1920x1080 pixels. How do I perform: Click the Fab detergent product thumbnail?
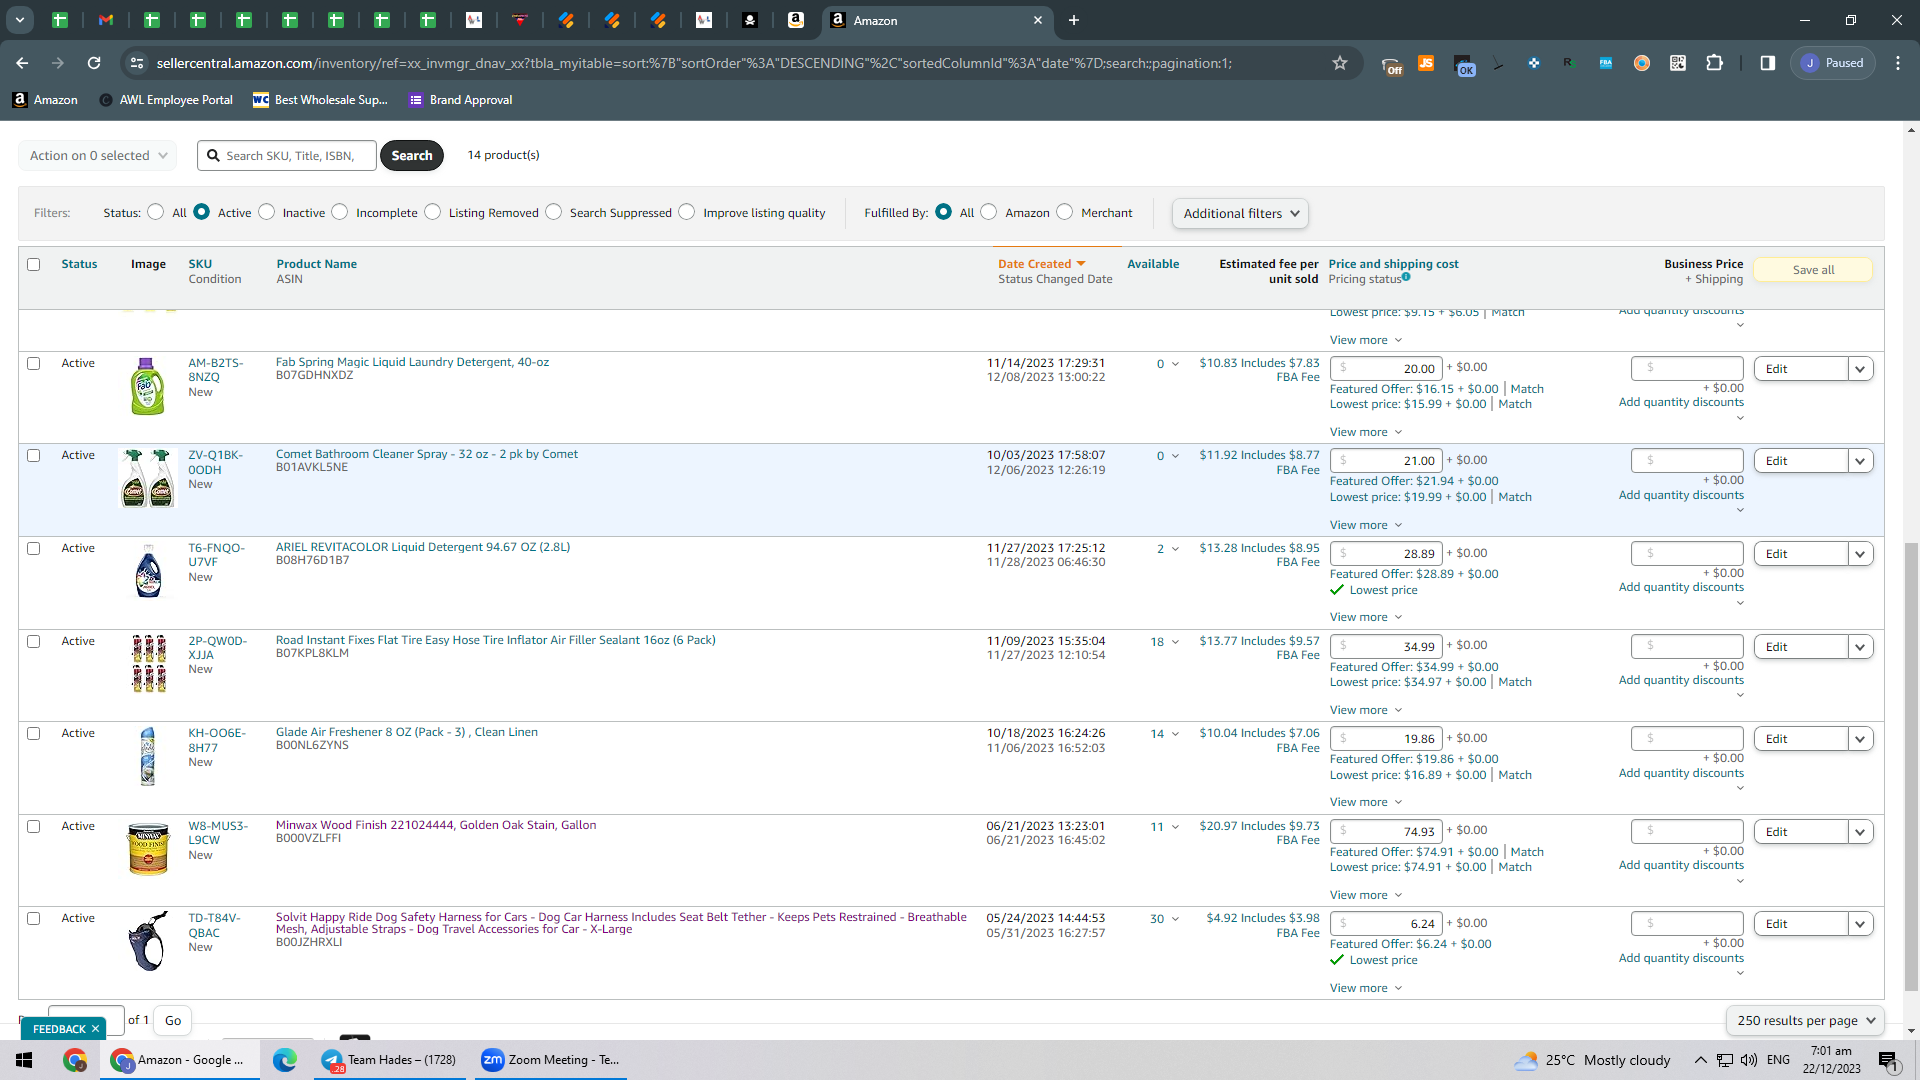[x=148, y=387]
